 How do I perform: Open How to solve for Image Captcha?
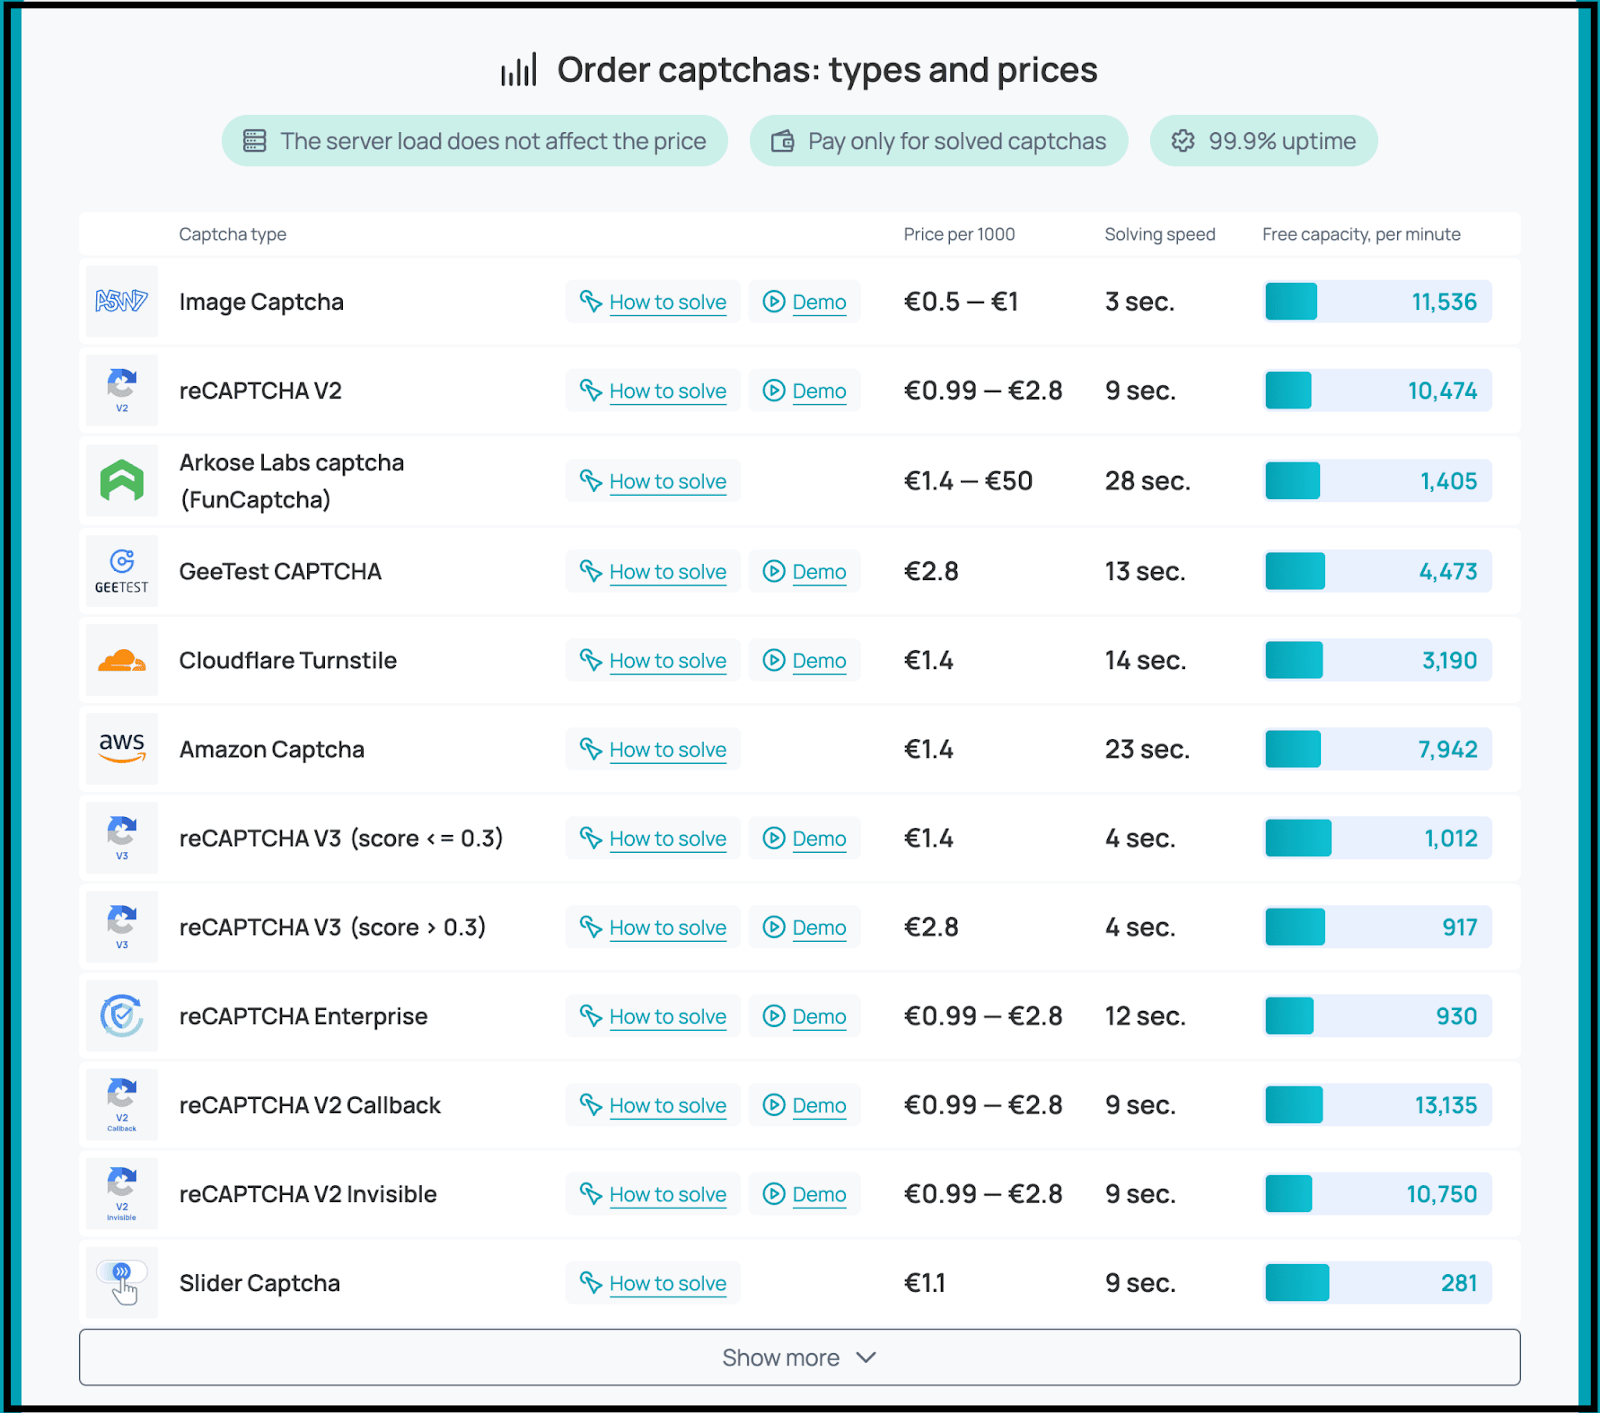[652, 301]
